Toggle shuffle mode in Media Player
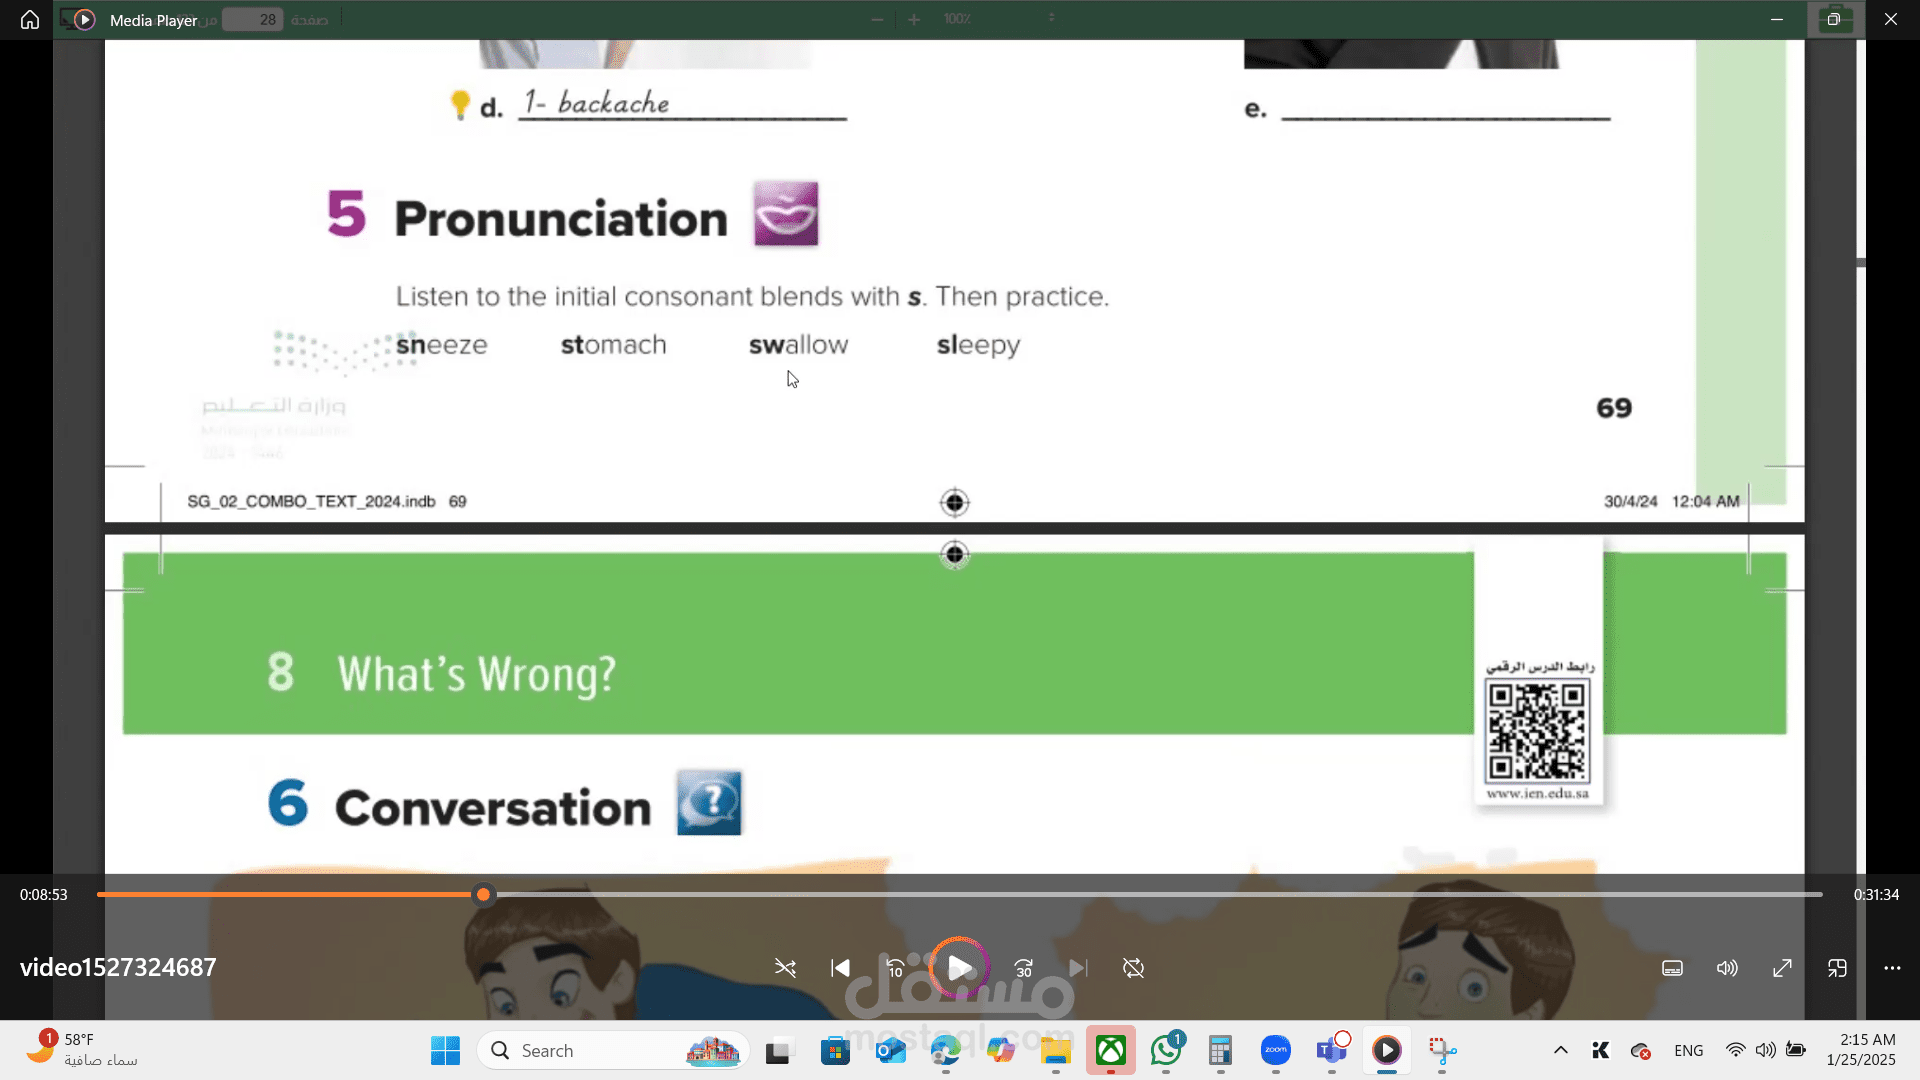1920x1080 pixels. pyautogui.click(x=785, y=968)
